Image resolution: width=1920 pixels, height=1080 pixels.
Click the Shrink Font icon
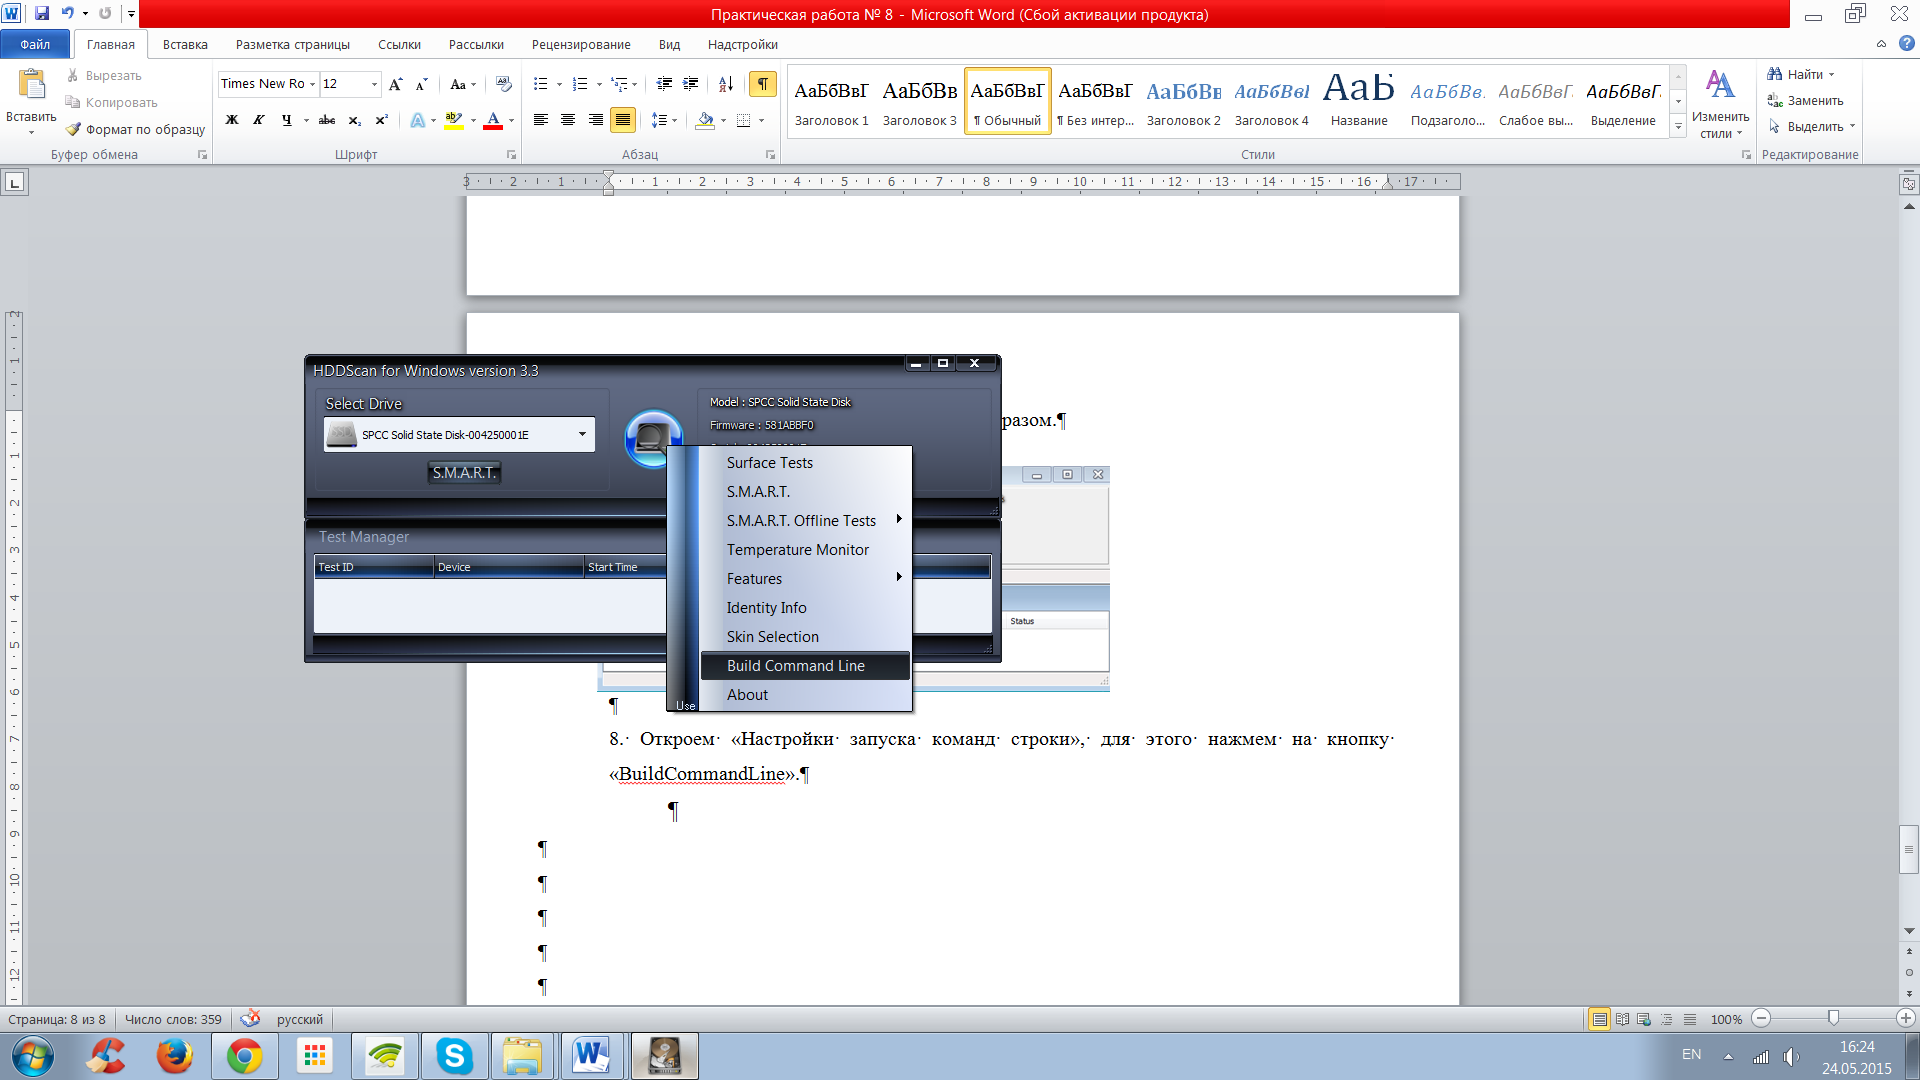pyautogui.click(x=421, y=84)
